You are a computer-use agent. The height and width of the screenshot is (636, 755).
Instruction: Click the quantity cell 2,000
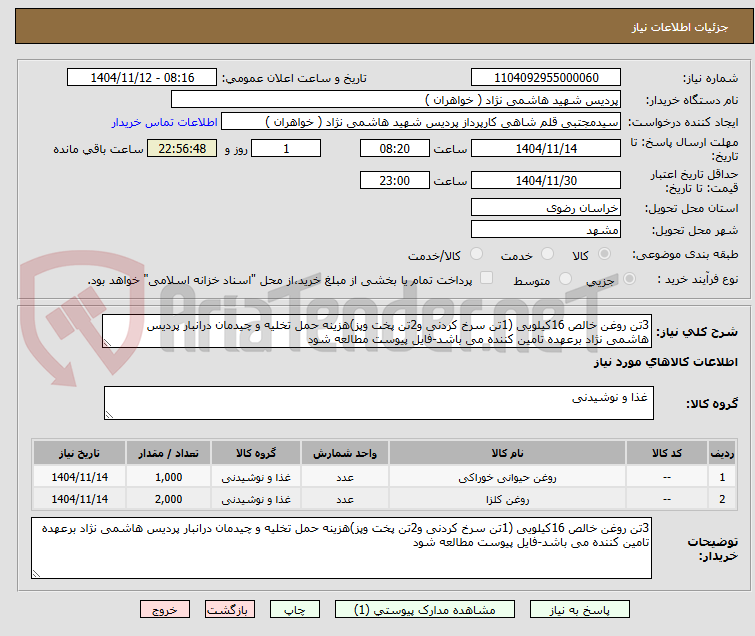(169, 499)
